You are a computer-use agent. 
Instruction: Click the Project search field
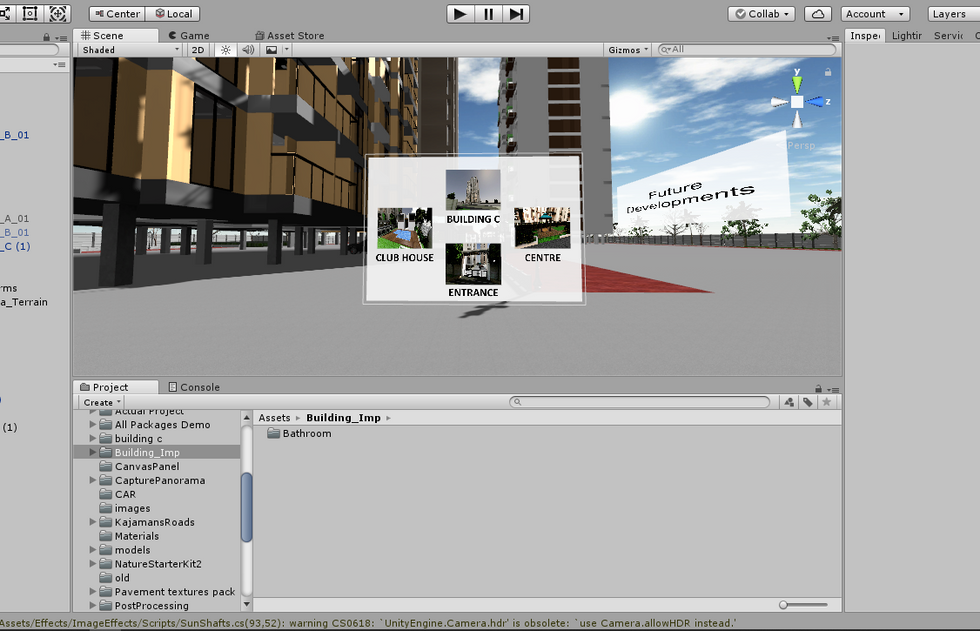(x=640, y=402)
